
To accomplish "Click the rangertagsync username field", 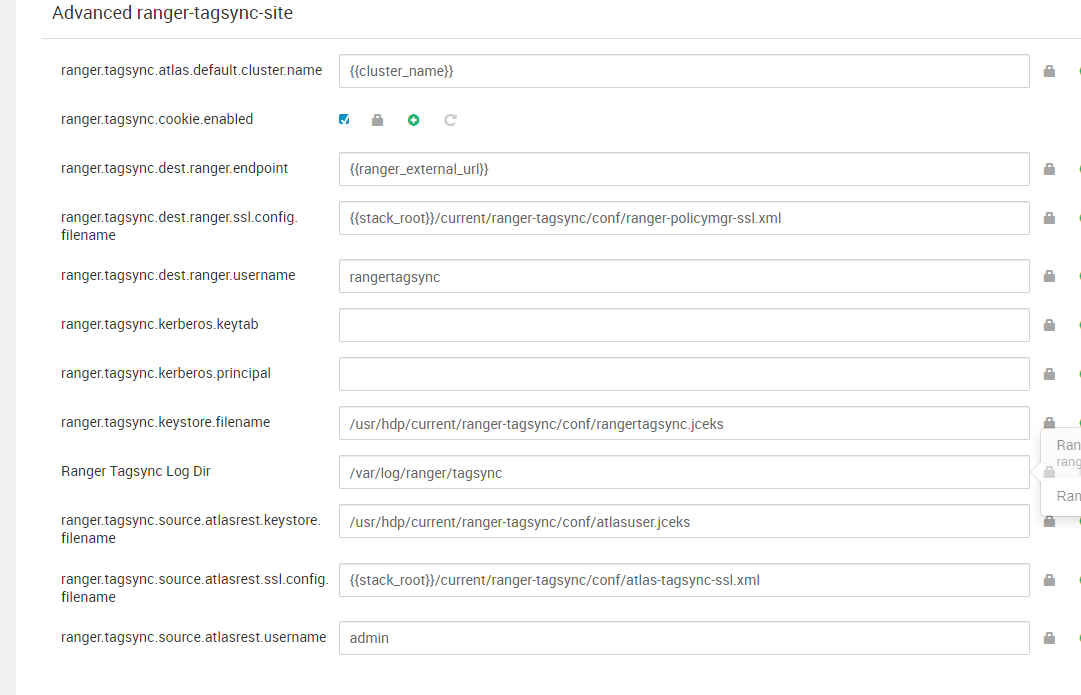I will (684, 276).
